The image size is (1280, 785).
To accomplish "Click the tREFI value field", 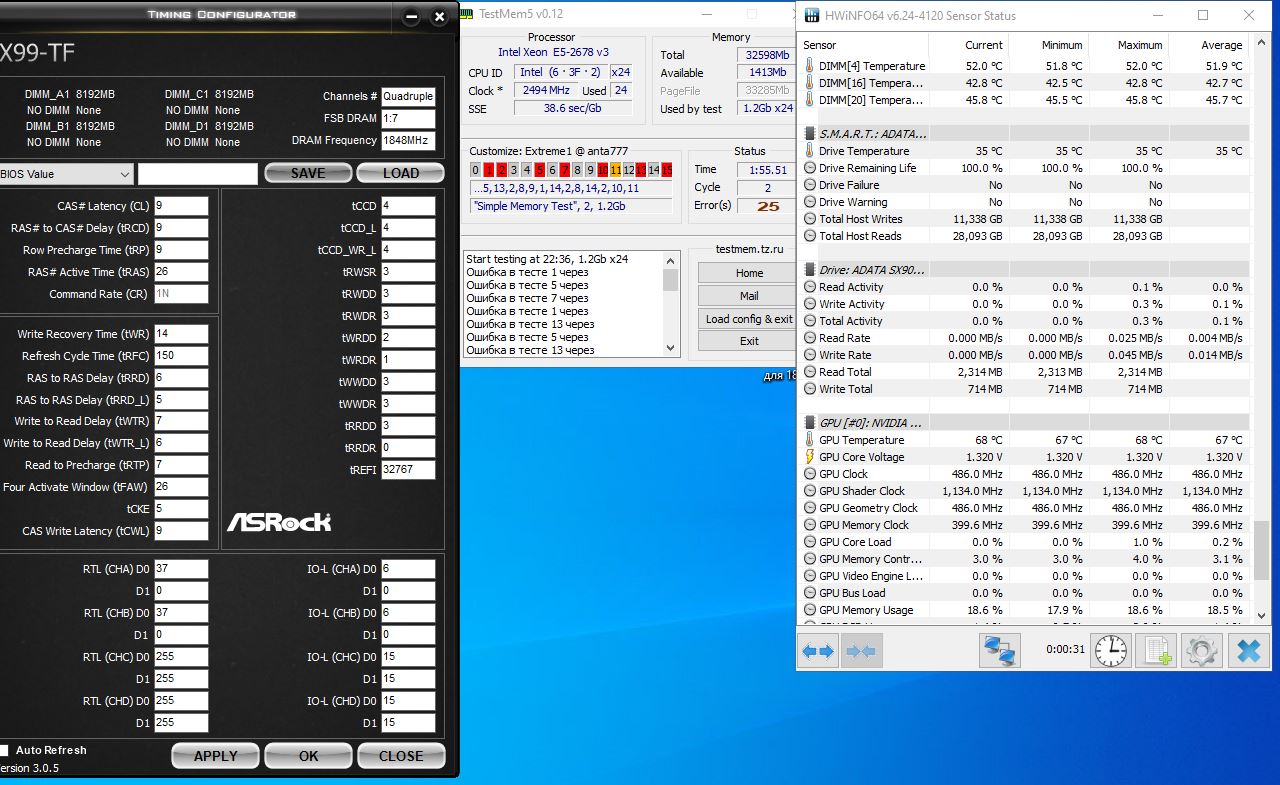I will (x=408, y=469).
